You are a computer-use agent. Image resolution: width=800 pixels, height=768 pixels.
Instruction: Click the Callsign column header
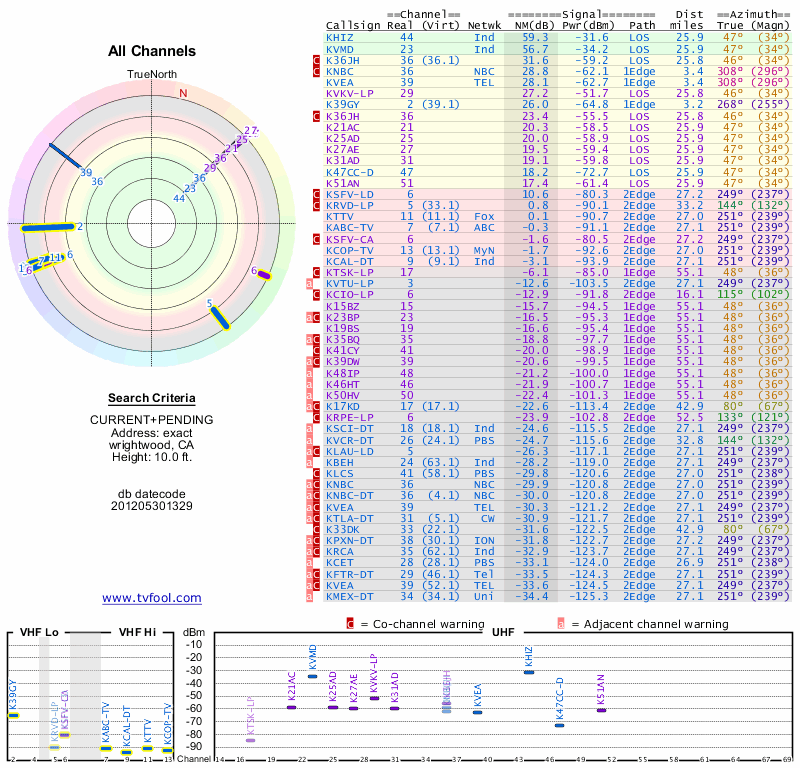[353, 24]
